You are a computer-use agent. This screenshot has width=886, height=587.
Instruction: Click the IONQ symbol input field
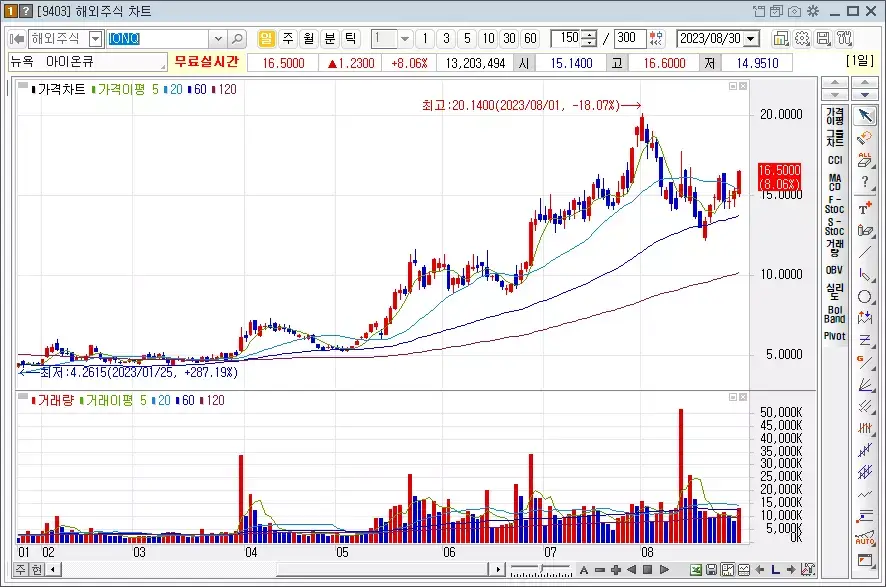[x=159, y=39]
